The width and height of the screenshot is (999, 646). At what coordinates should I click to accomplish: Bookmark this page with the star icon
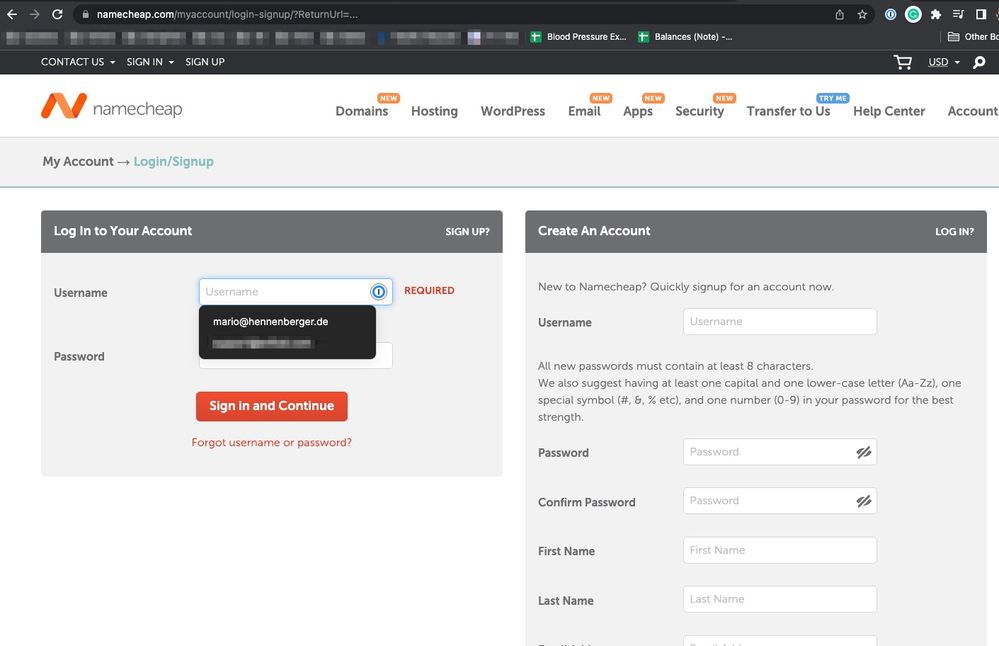[862, 14]
